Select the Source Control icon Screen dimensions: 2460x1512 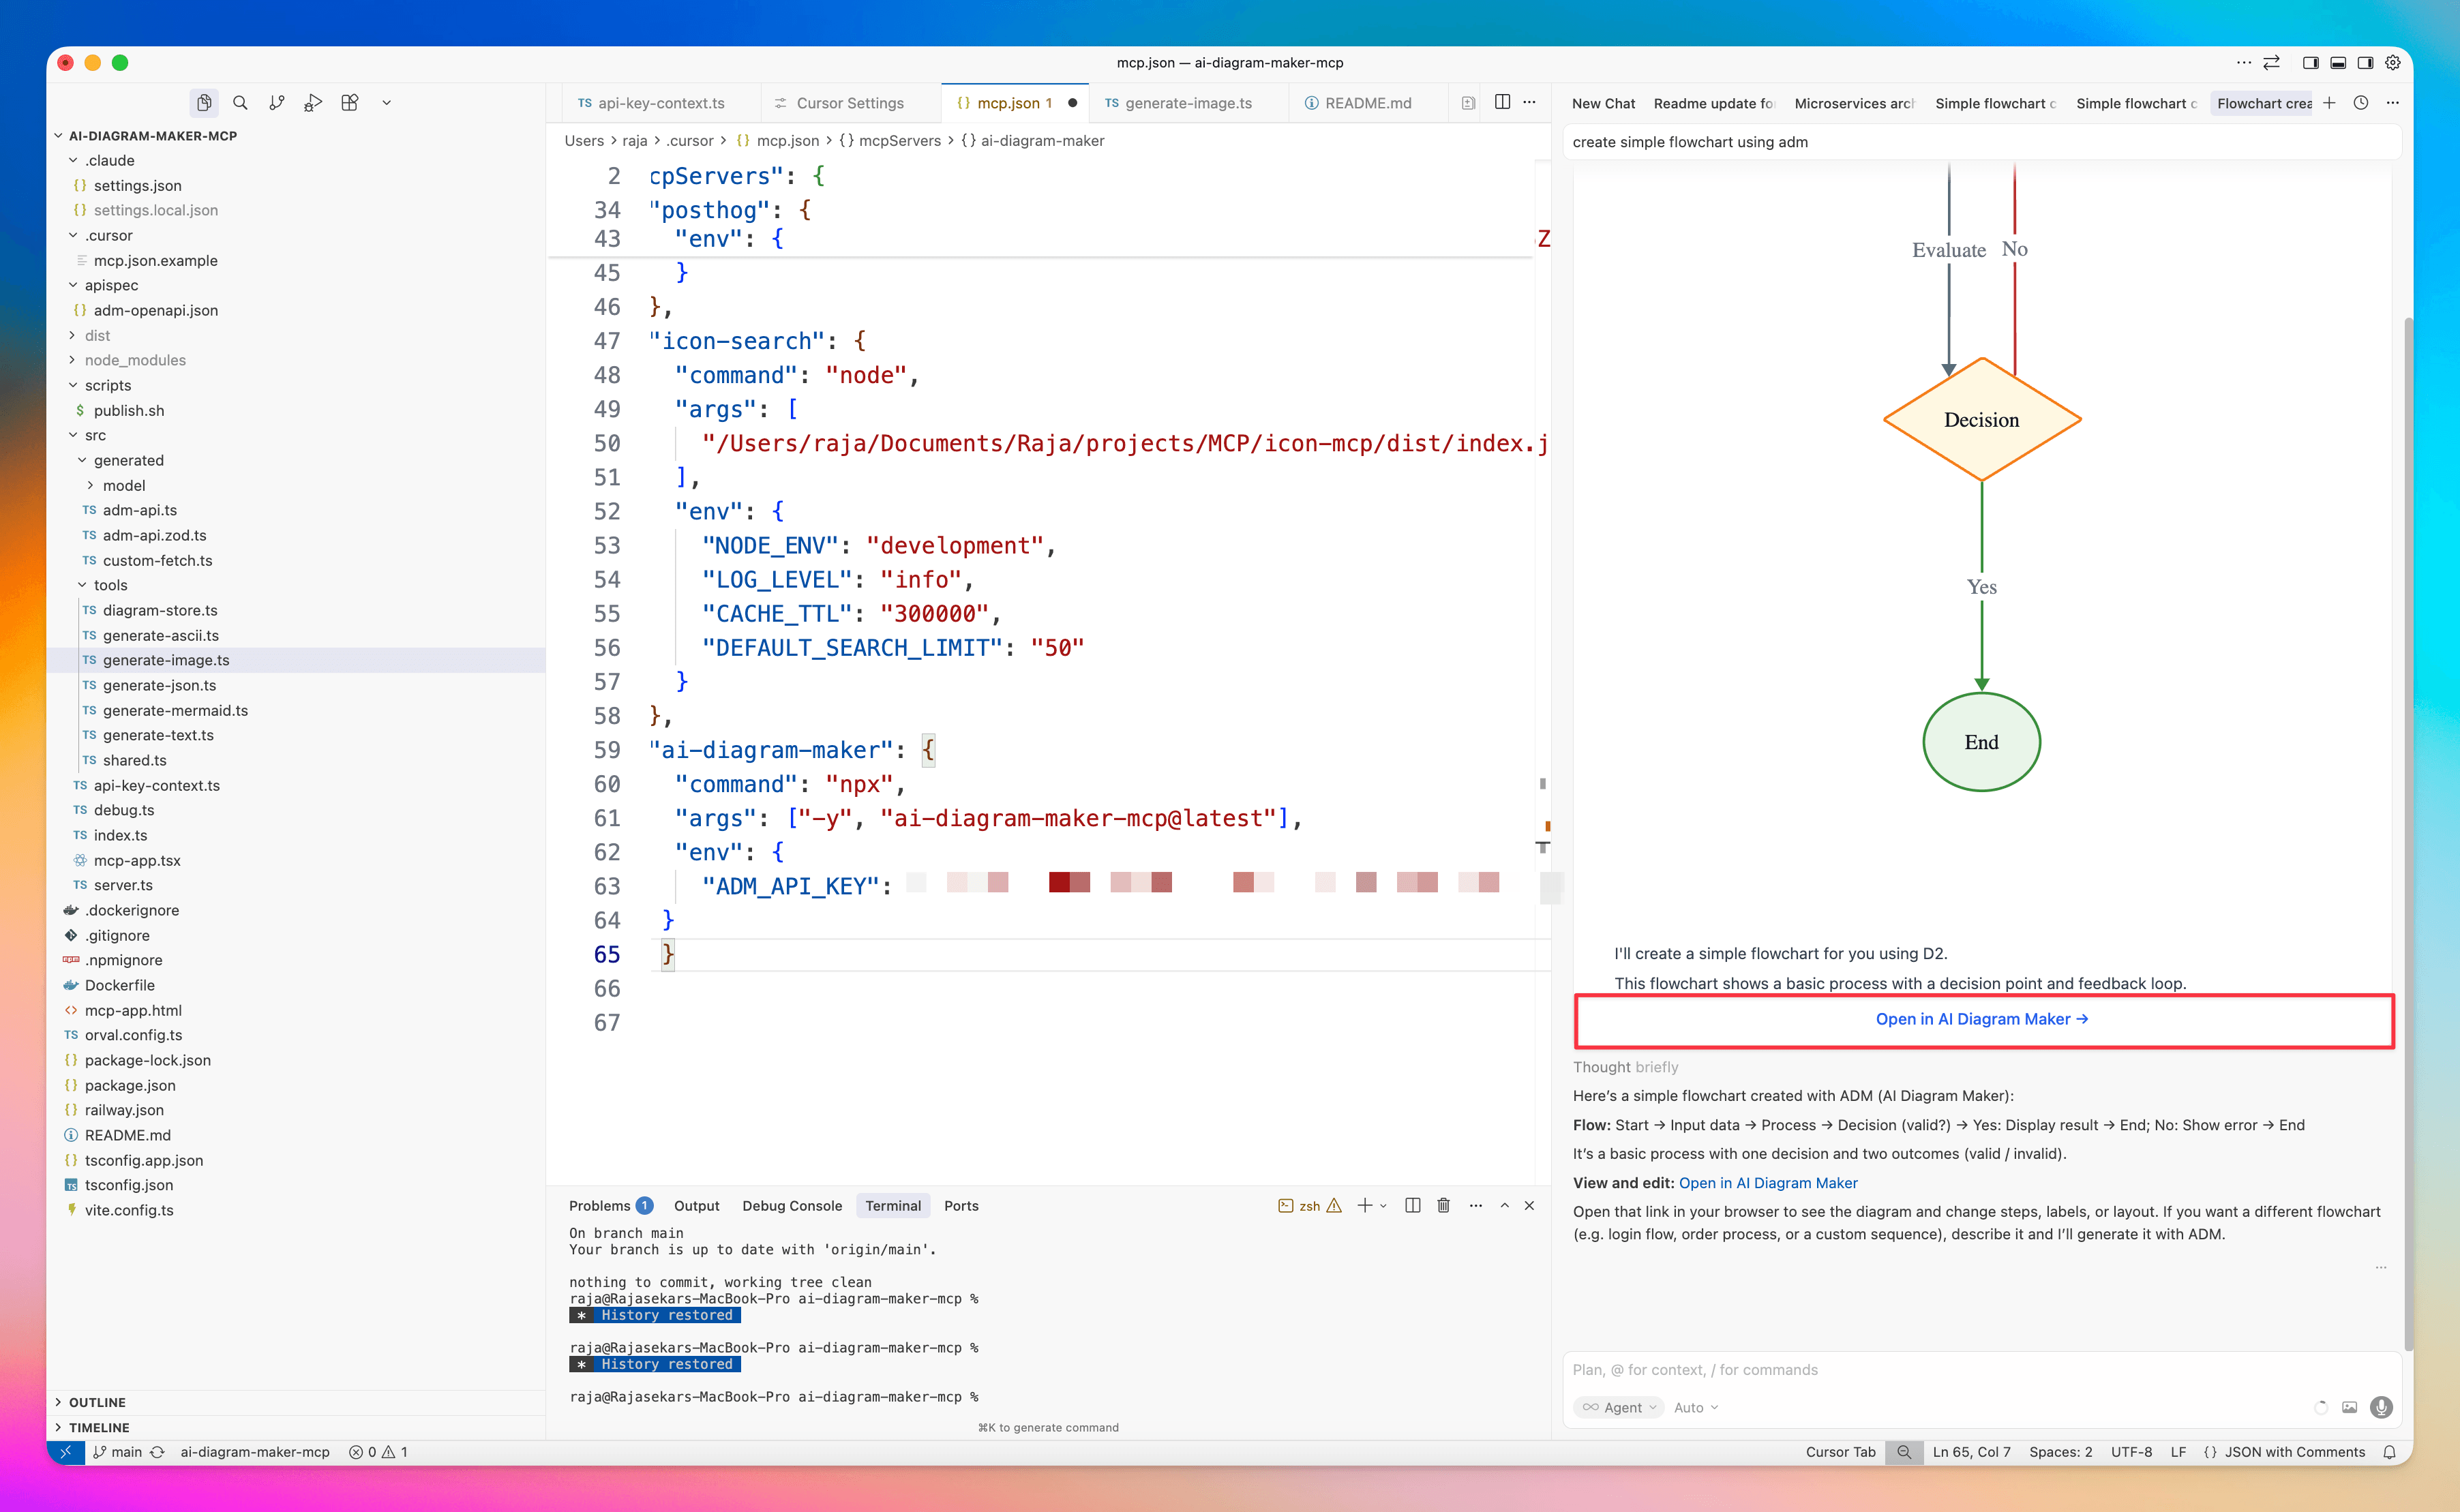click(x=277, y=102)
